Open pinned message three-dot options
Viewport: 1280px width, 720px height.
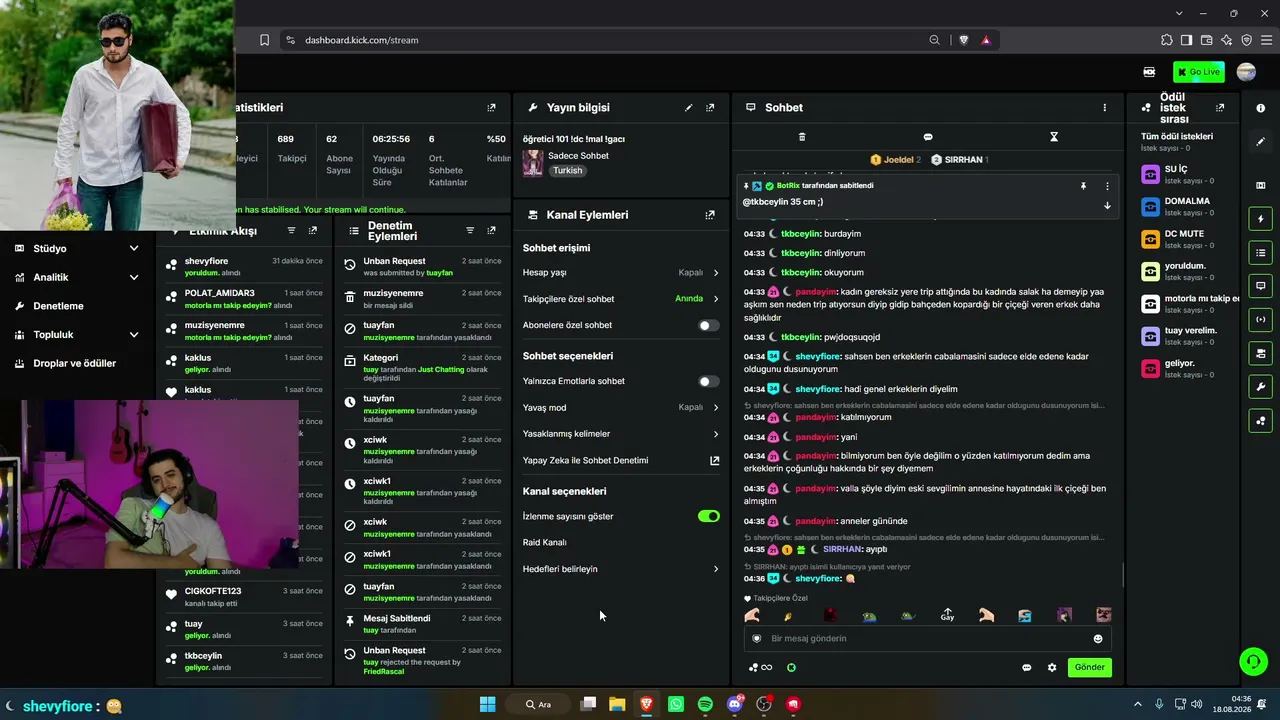tap(1107, 186)
